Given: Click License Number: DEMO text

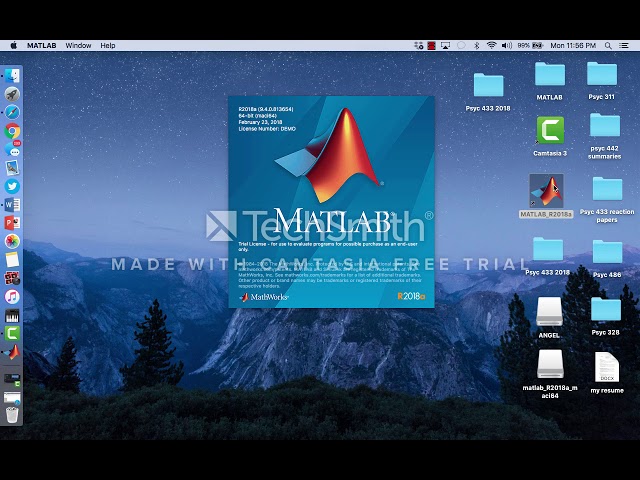Looking at the screenshot, I should [x=267, y=129].
